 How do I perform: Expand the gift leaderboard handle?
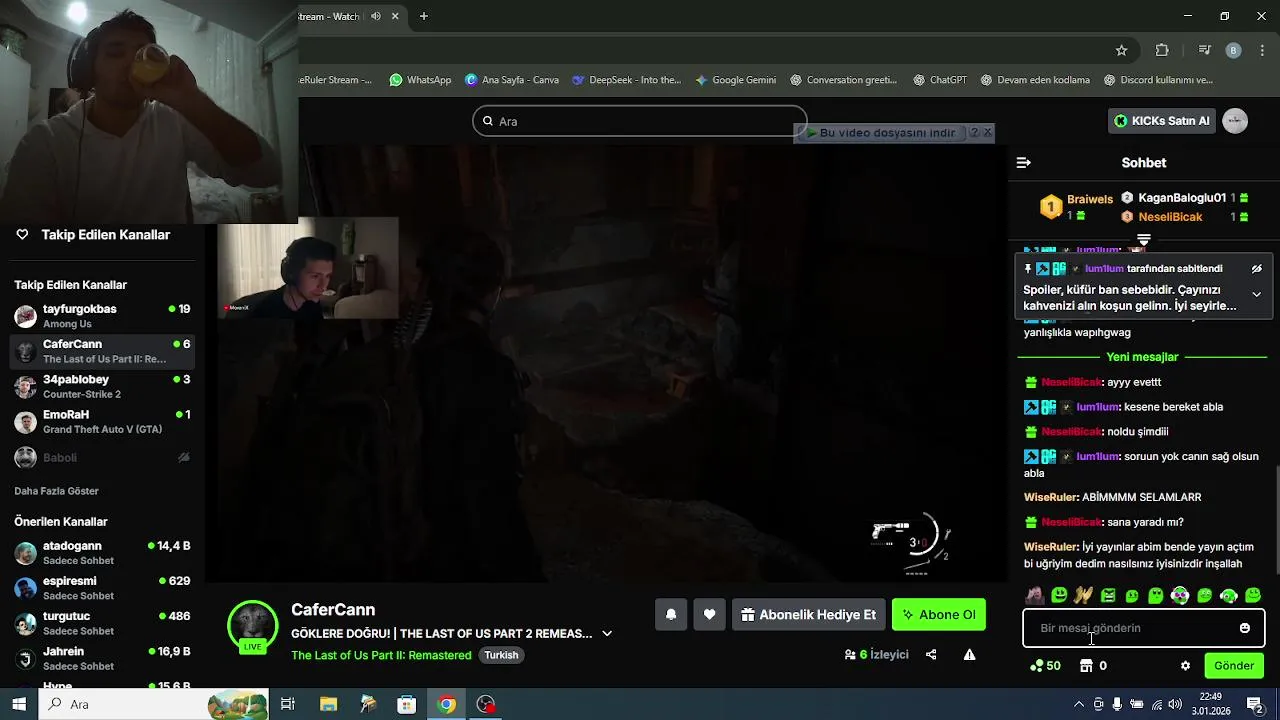pos(1144,239)
